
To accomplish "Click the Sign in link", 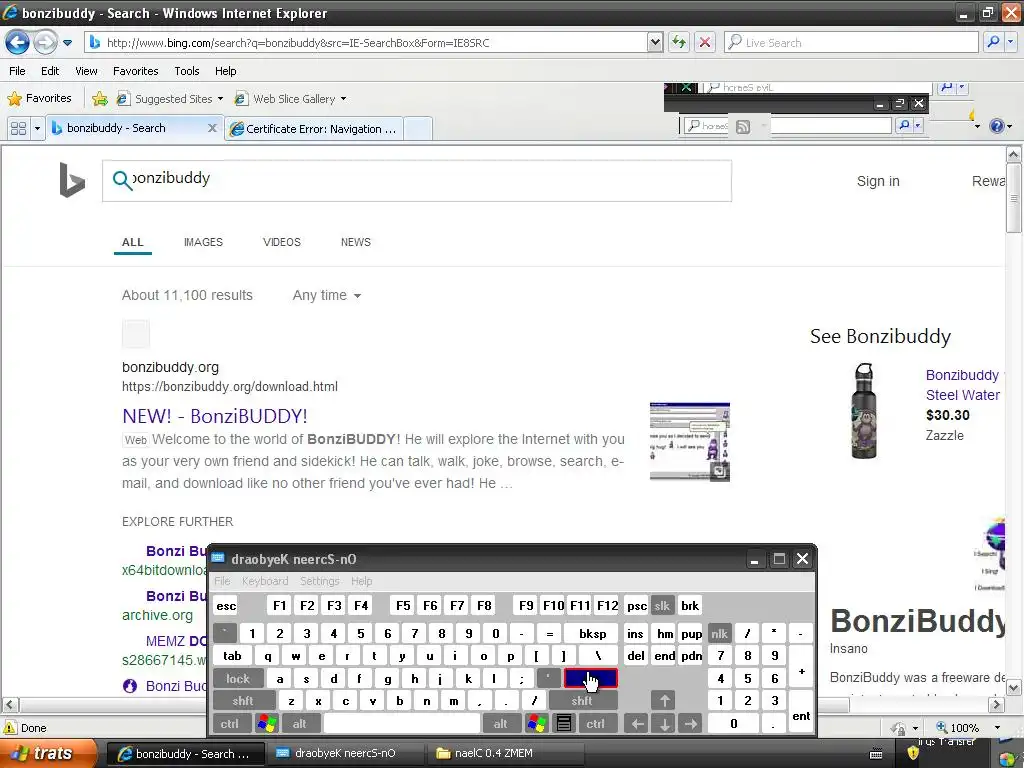I will pyautogui.click(x=878, y=182).
